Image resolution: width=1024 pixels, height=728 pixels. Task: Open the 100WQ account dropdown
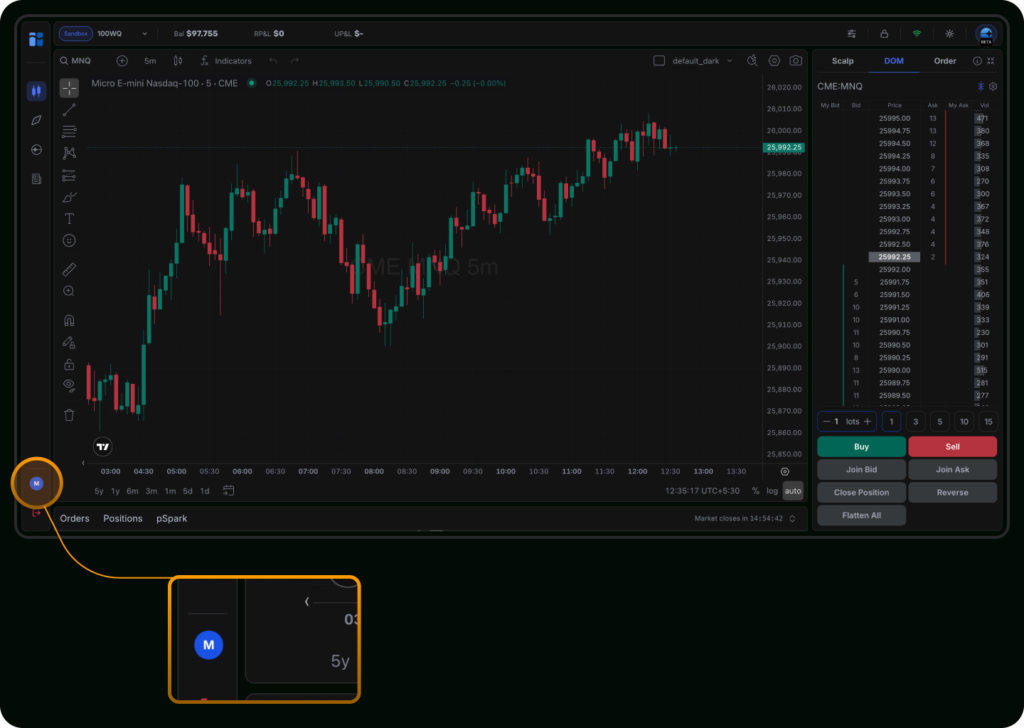click(123, 34)
